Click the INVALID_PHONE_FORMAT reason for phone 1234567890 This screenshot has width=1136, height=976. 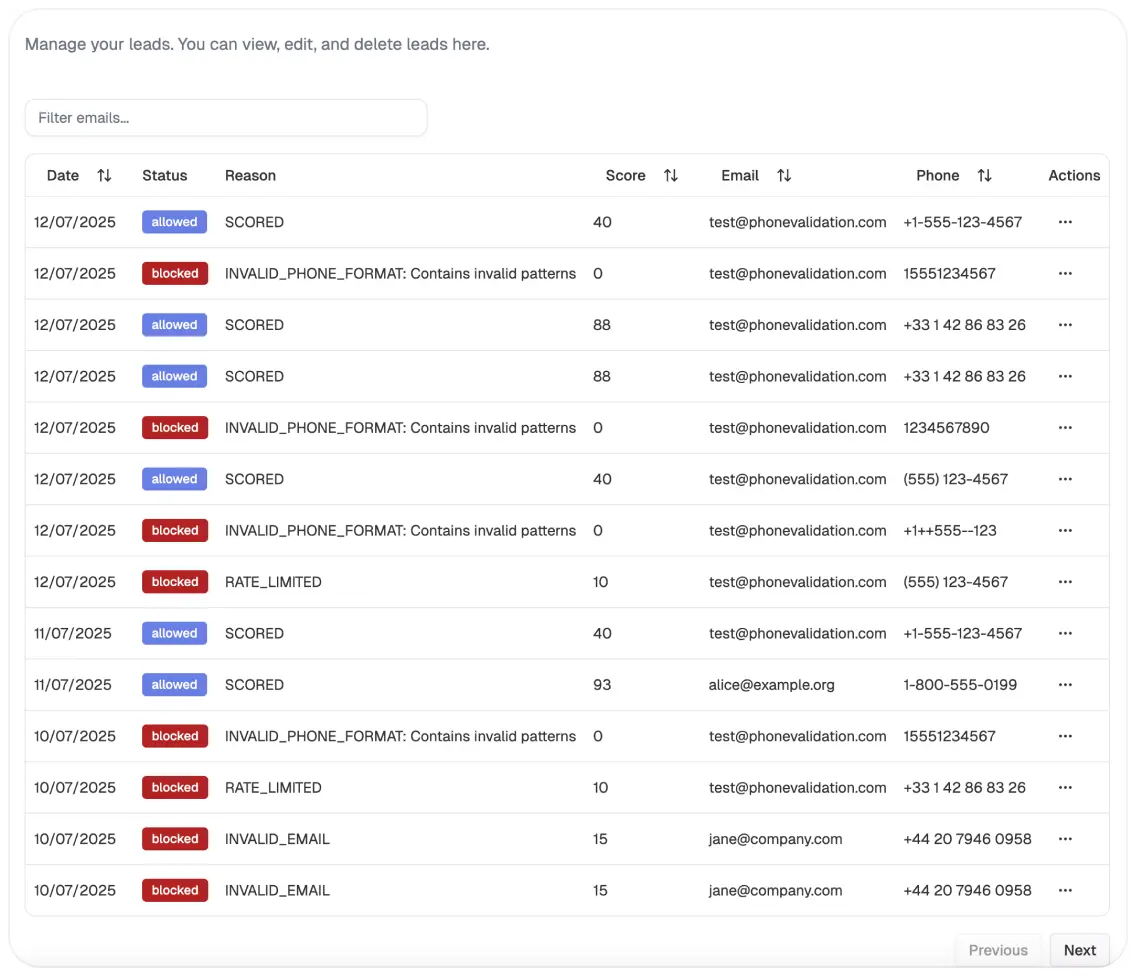coord(400,427)
